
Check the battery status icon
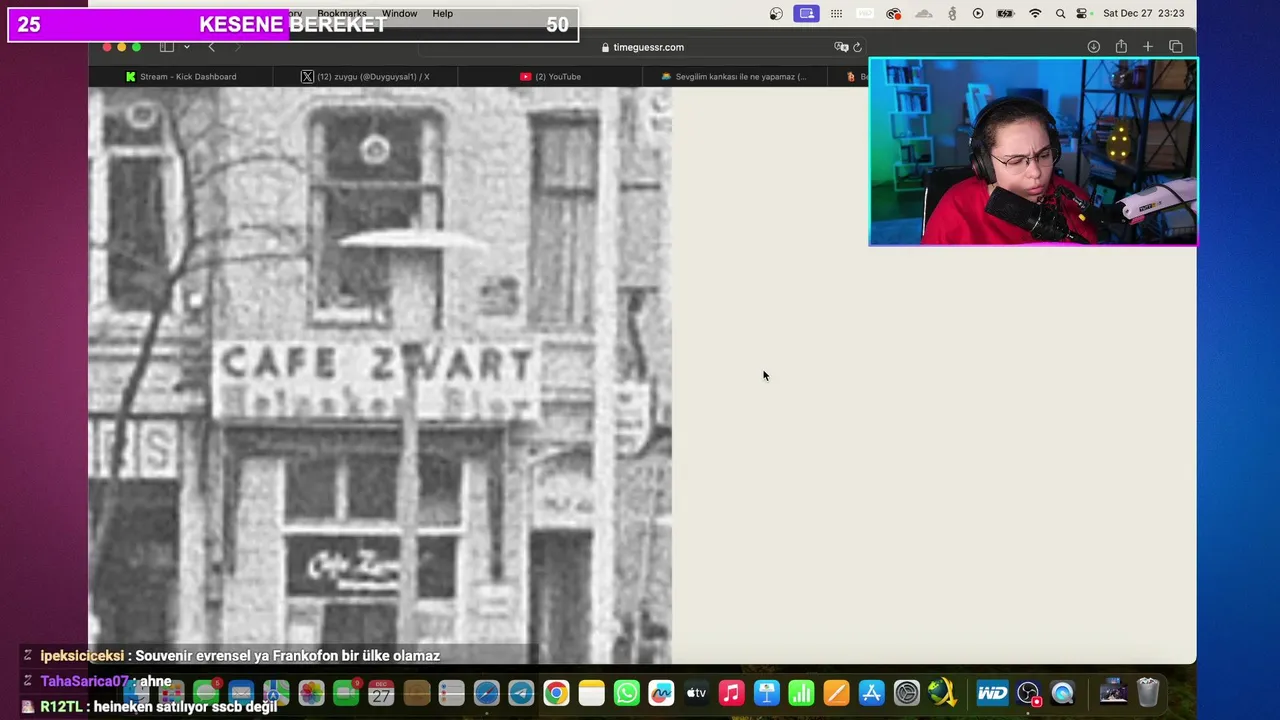click(x=1006, y=14)
